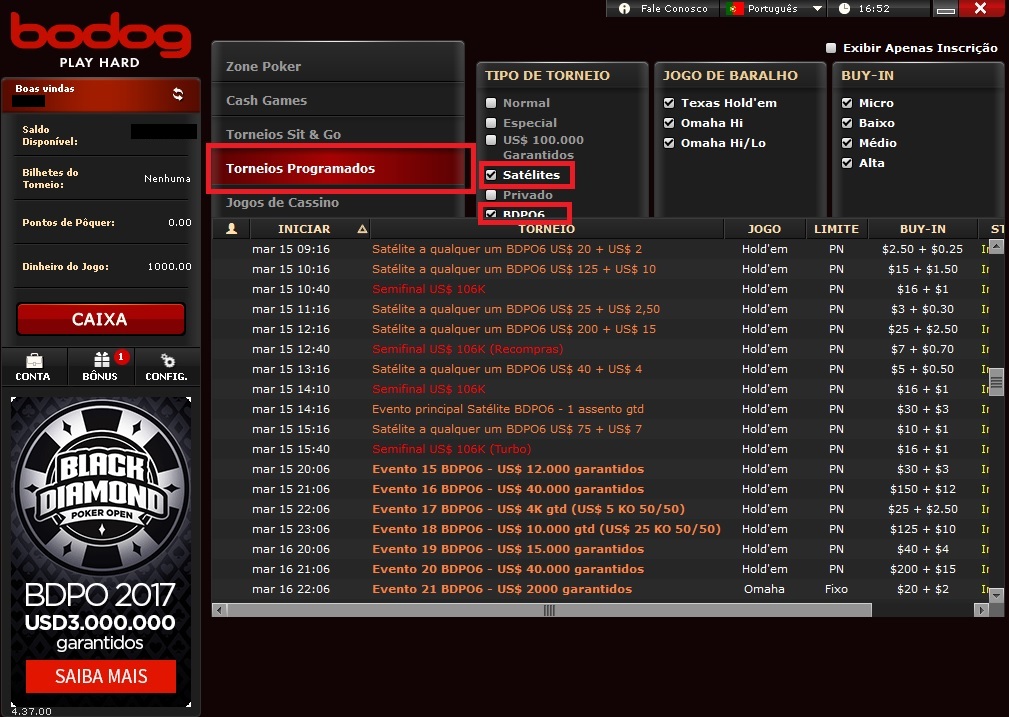Image resolution: width=1009 pixels, height=717 pixels.
Task: Uncheck the Omaha Hi/Lo checkbox
Action: (x=669, y=143)
